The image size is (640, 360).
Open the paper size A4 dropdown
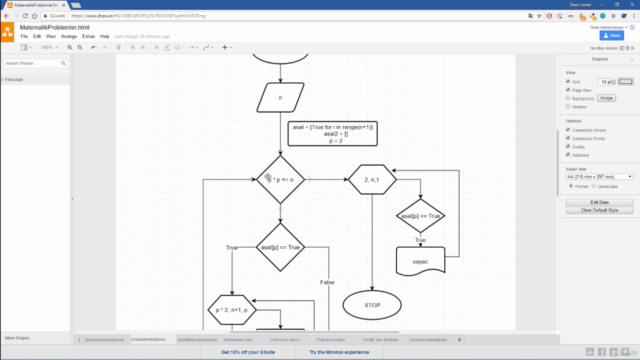[x=599, y=177]
